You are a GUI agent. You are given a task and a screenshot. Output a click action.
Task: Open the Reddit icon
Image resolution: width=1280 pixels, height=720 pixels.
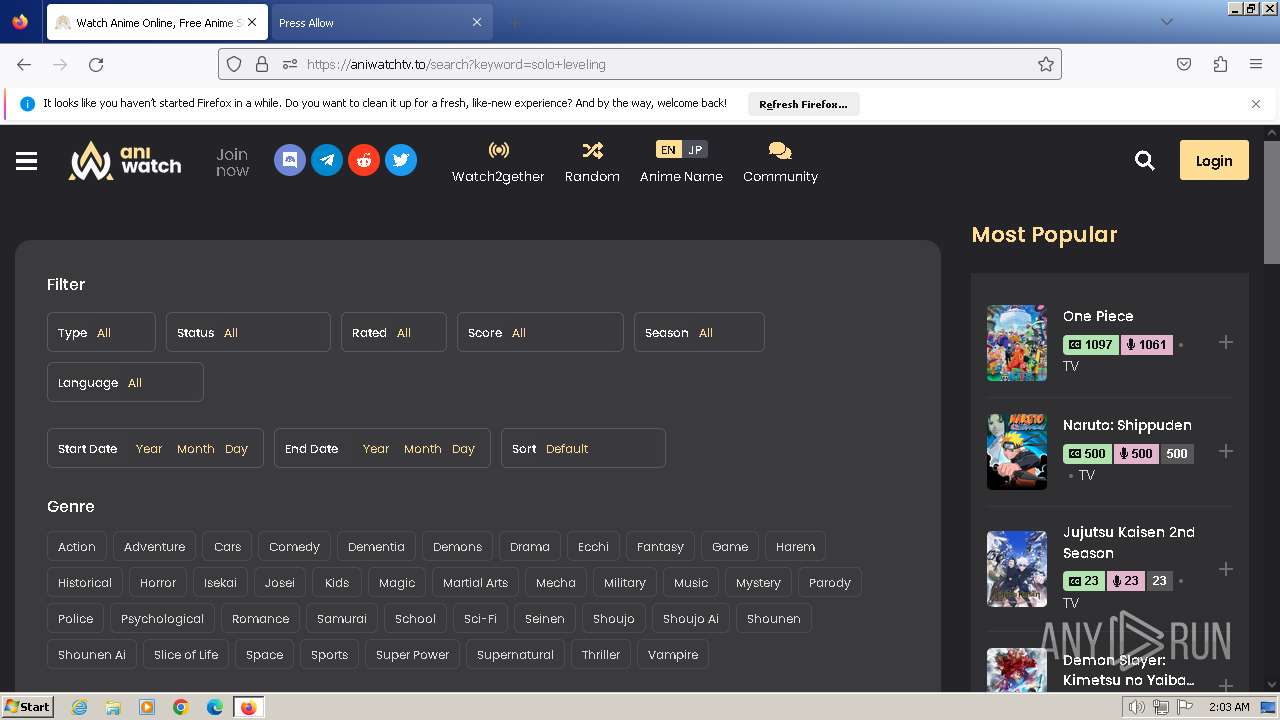[x=364, y=160]
